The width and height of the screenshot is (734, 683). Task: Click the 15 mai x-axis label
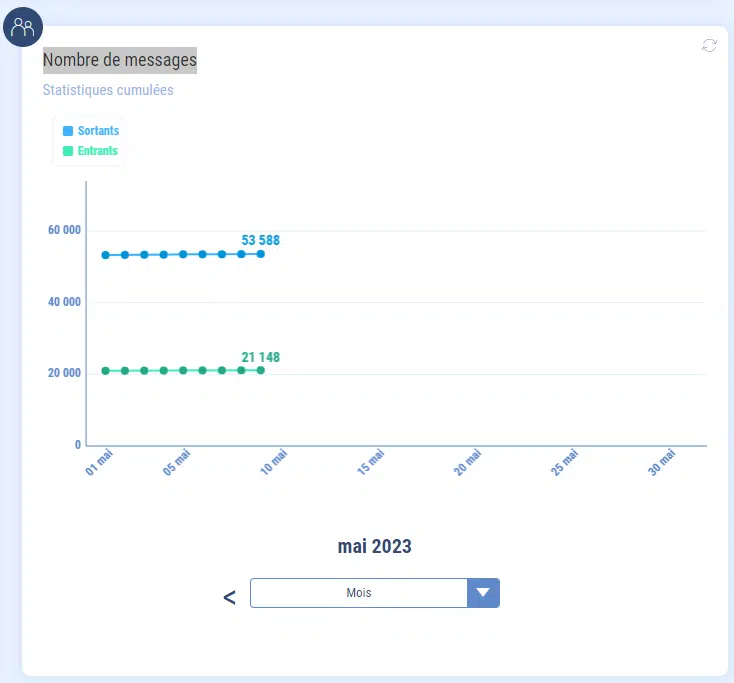click(371, 463)
